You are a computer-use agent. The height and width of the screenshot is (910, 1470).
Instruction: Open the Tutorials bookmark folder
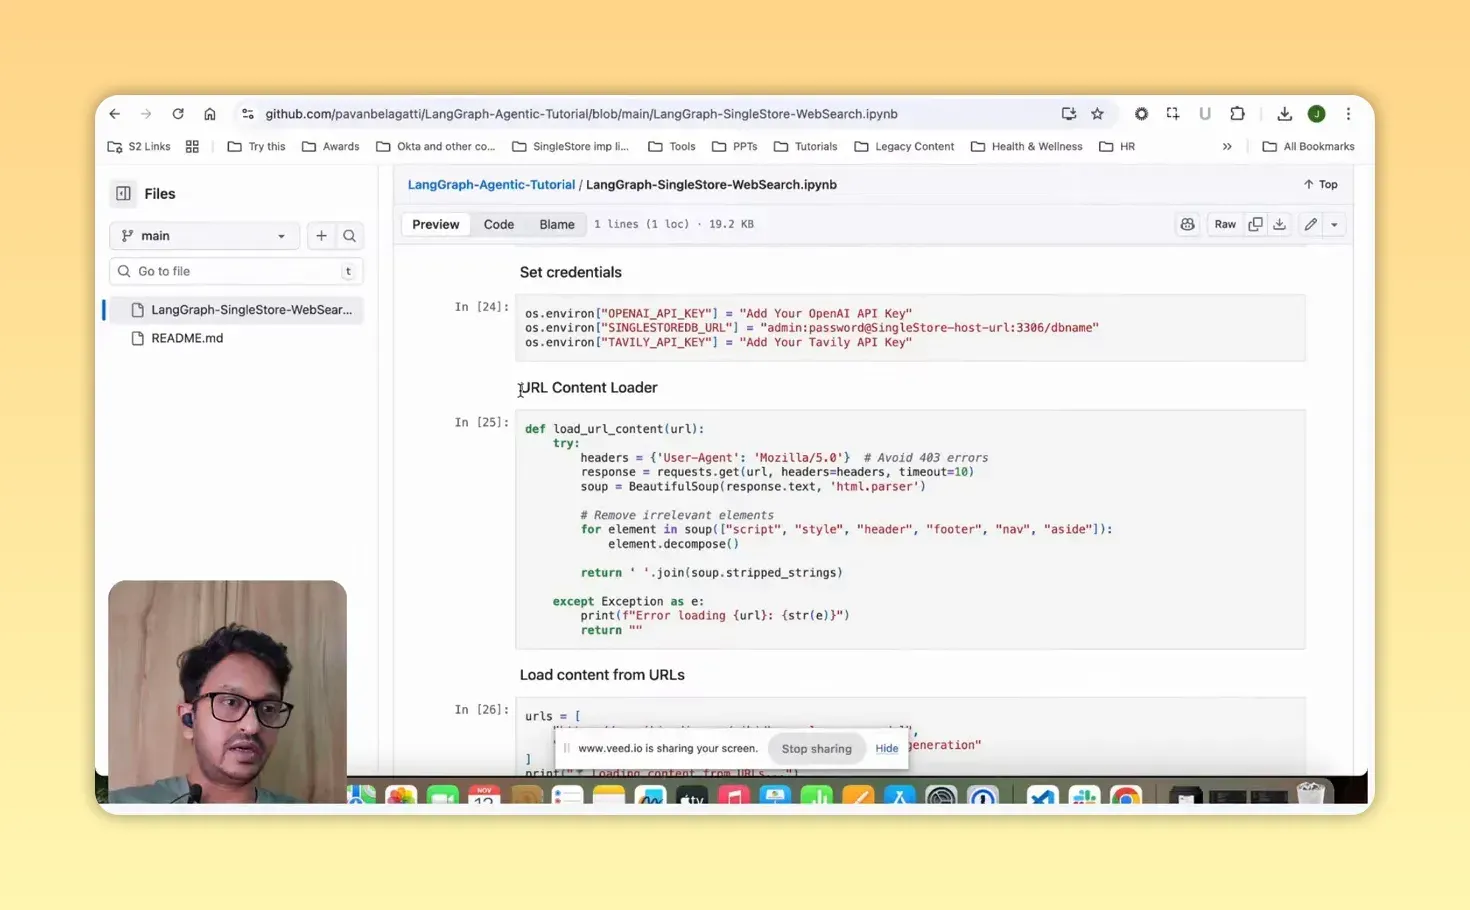click(806, 146)
